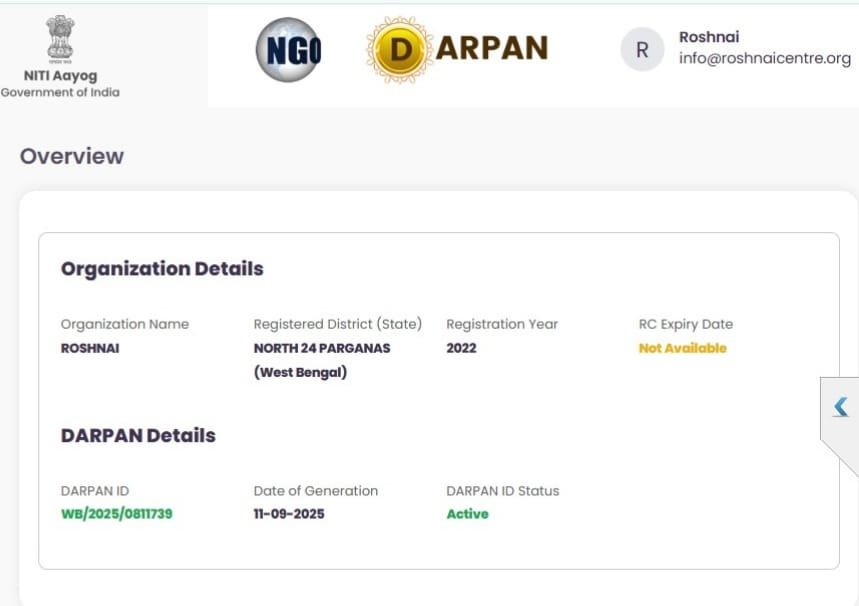The image size is (859, 606).
Task: Click the Organization Details section heading
Action: click(x=162, y=268)
